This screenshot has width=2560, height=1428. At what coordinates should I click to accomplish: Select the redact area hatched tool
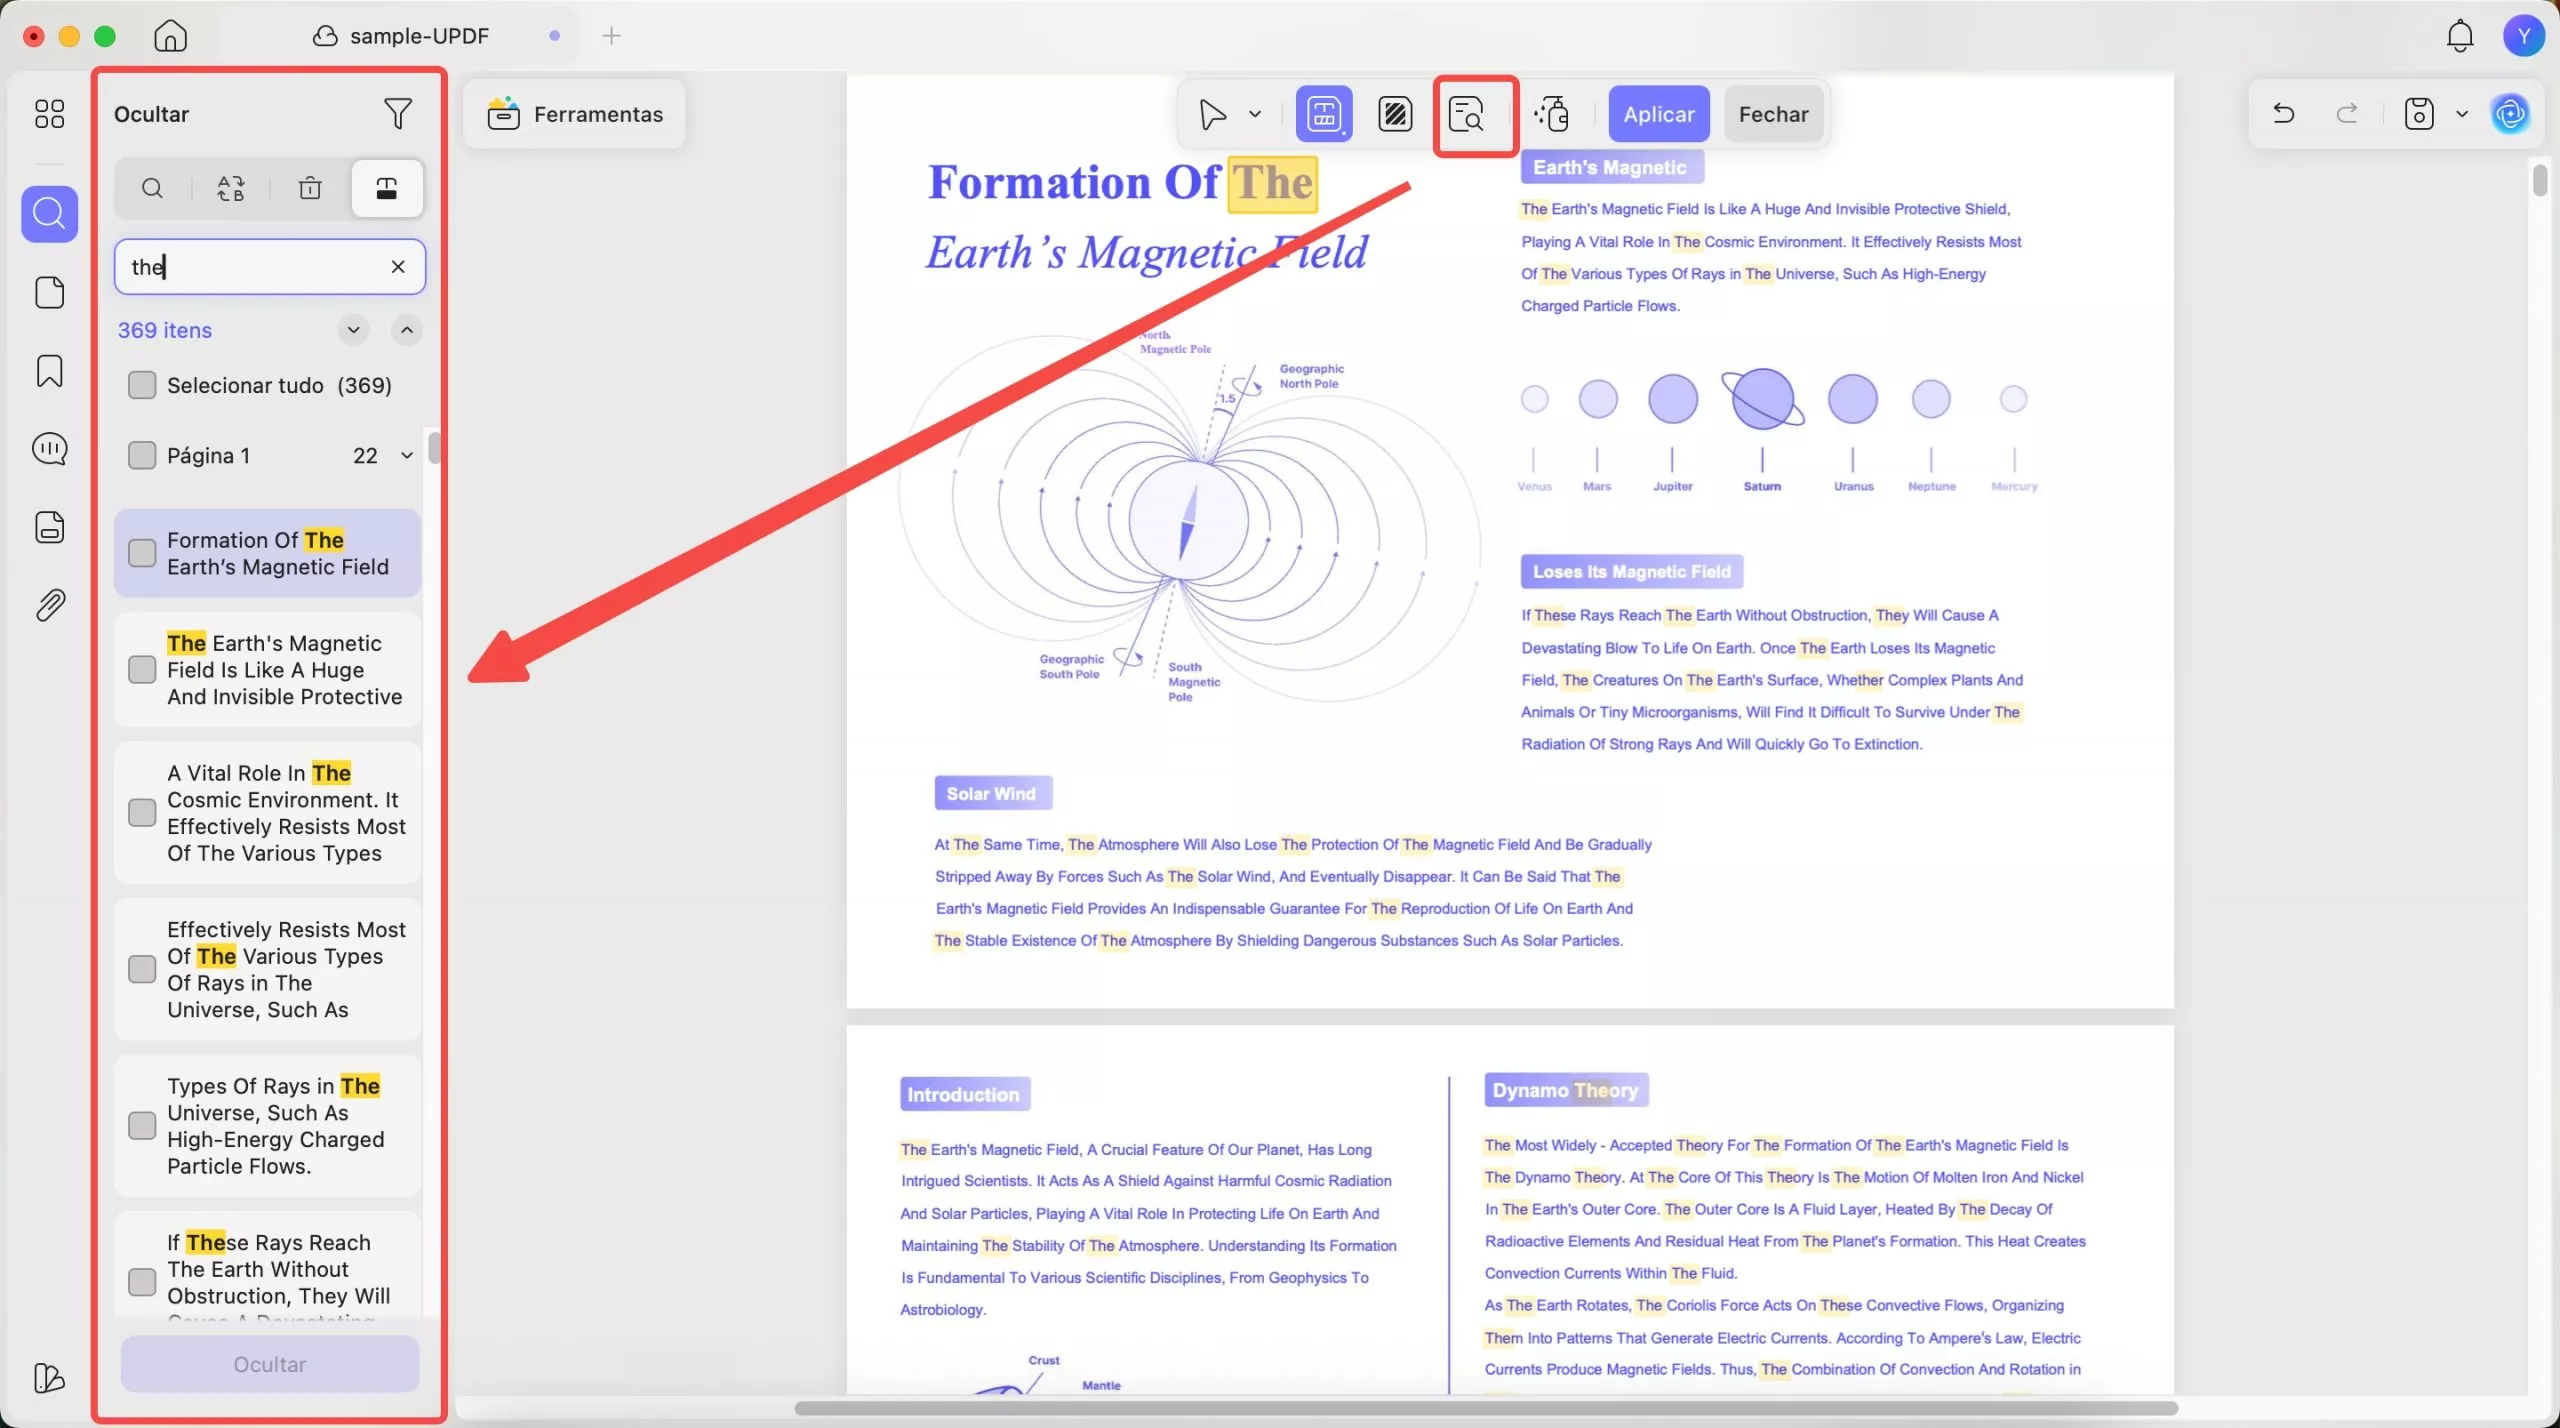point(1395,114)
